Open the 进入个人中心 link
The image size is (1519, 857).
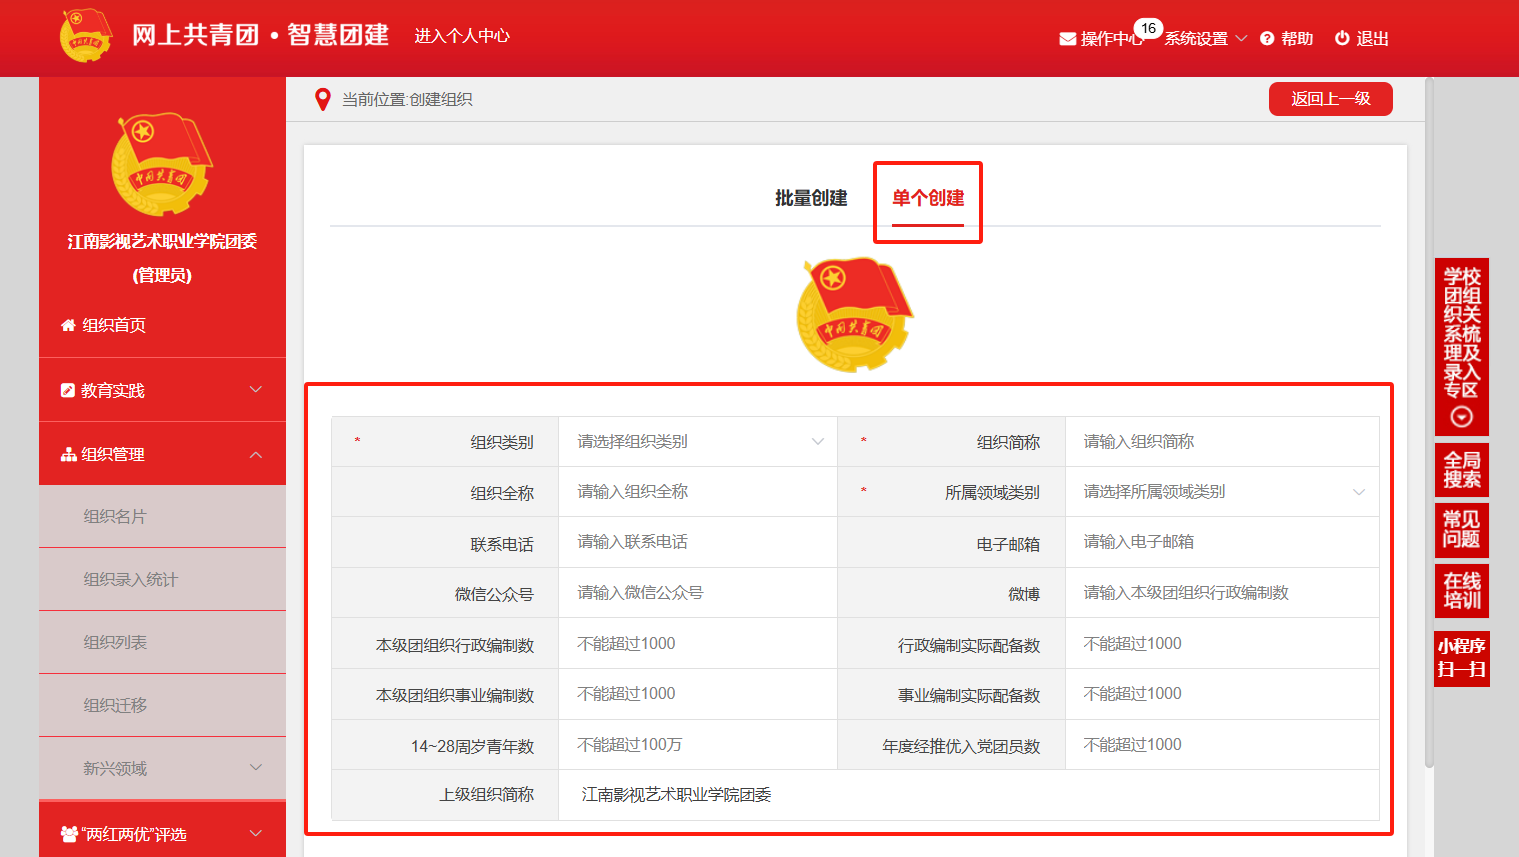(x=462, y=36)
